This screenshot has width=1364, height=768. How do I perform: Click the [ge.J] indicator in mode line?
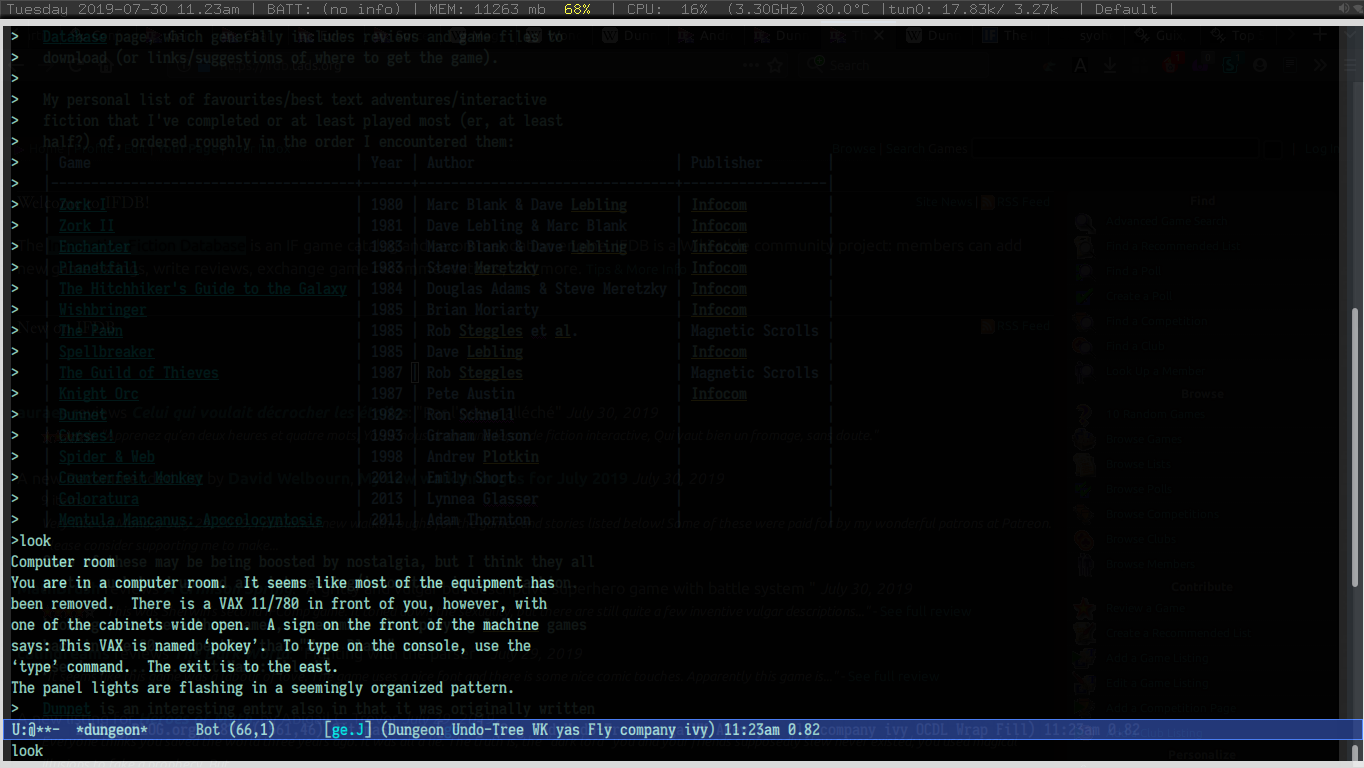coord(348,730)
